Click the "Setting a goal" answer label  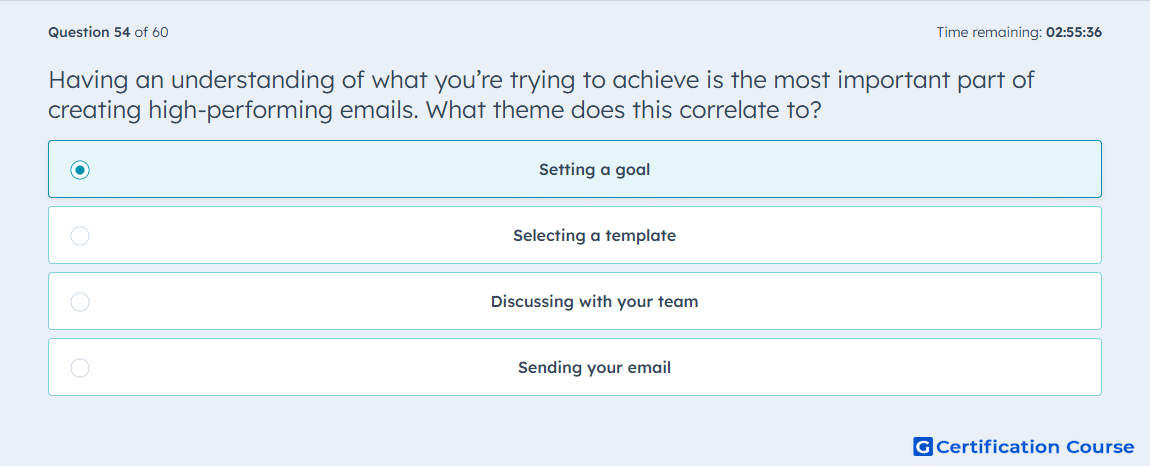594,170
